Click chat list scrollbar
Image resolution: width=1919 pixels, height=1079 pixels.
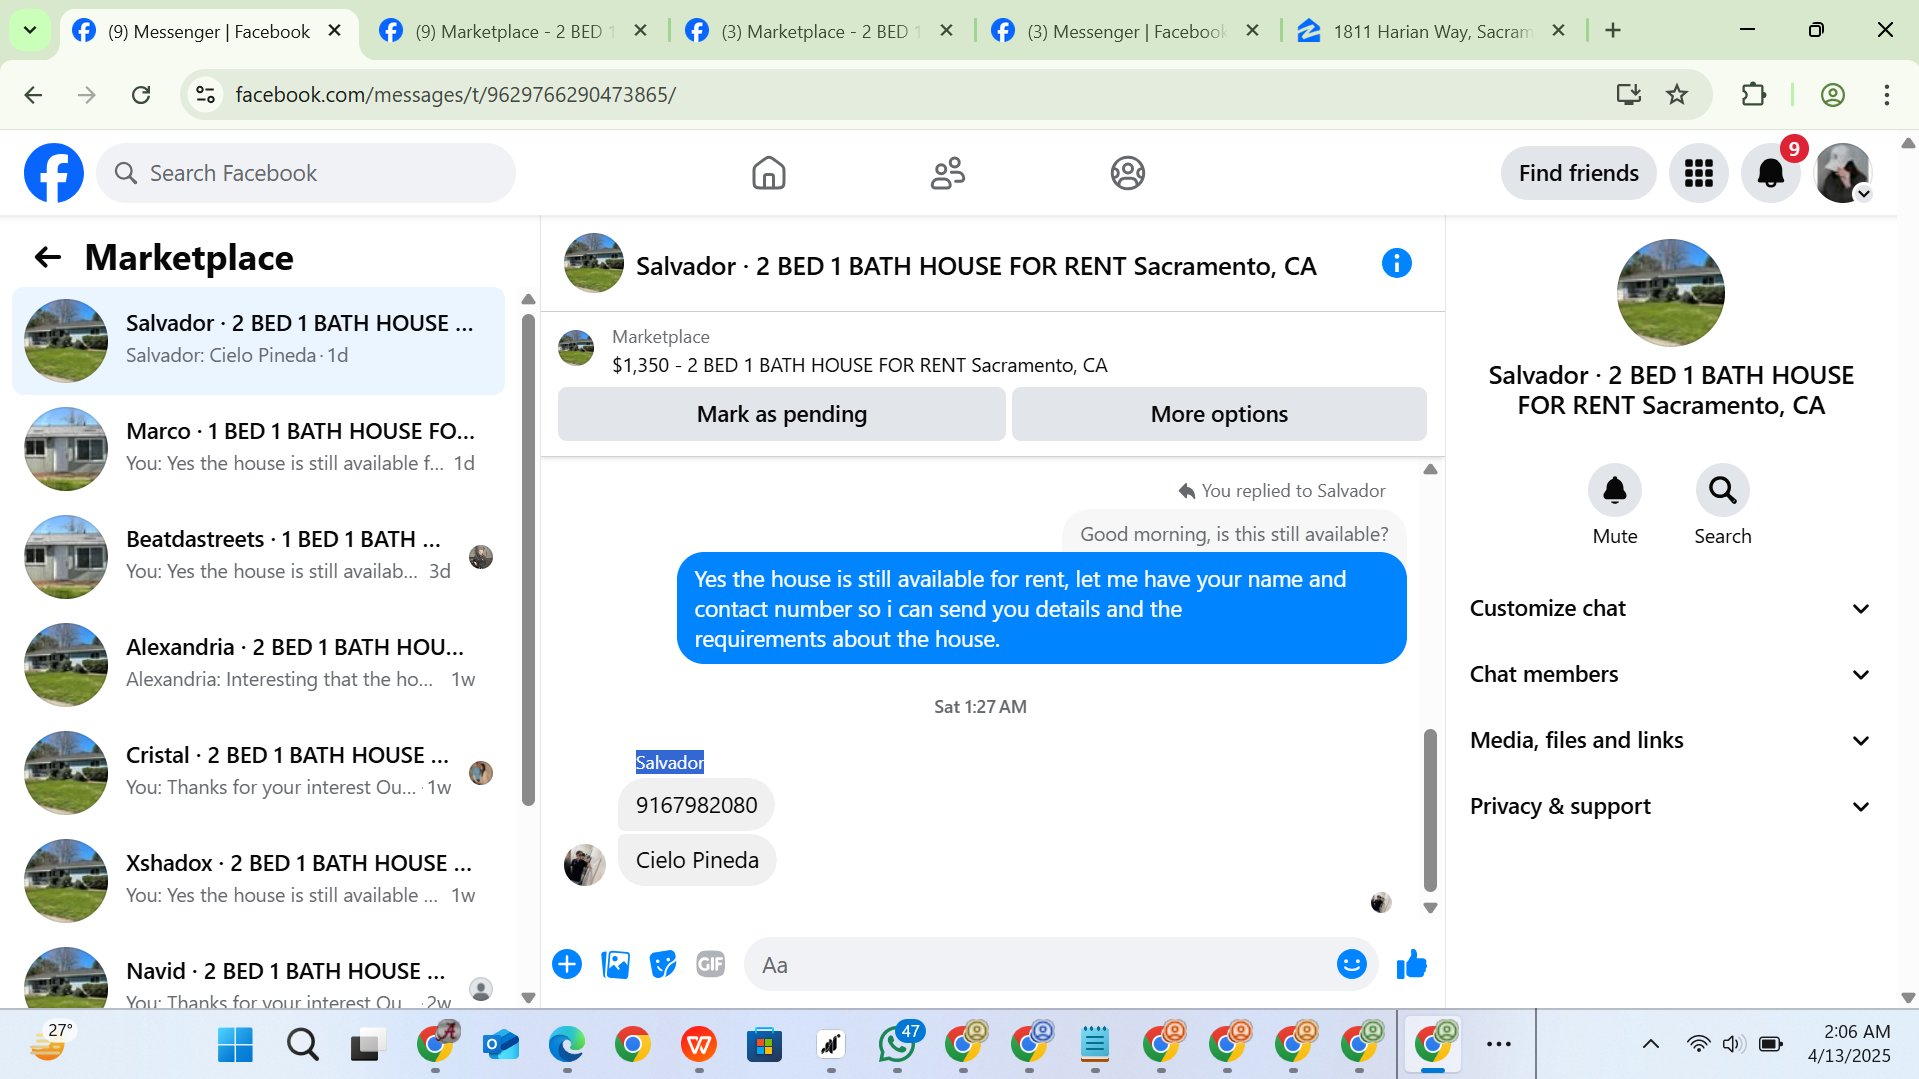[528, 560]
